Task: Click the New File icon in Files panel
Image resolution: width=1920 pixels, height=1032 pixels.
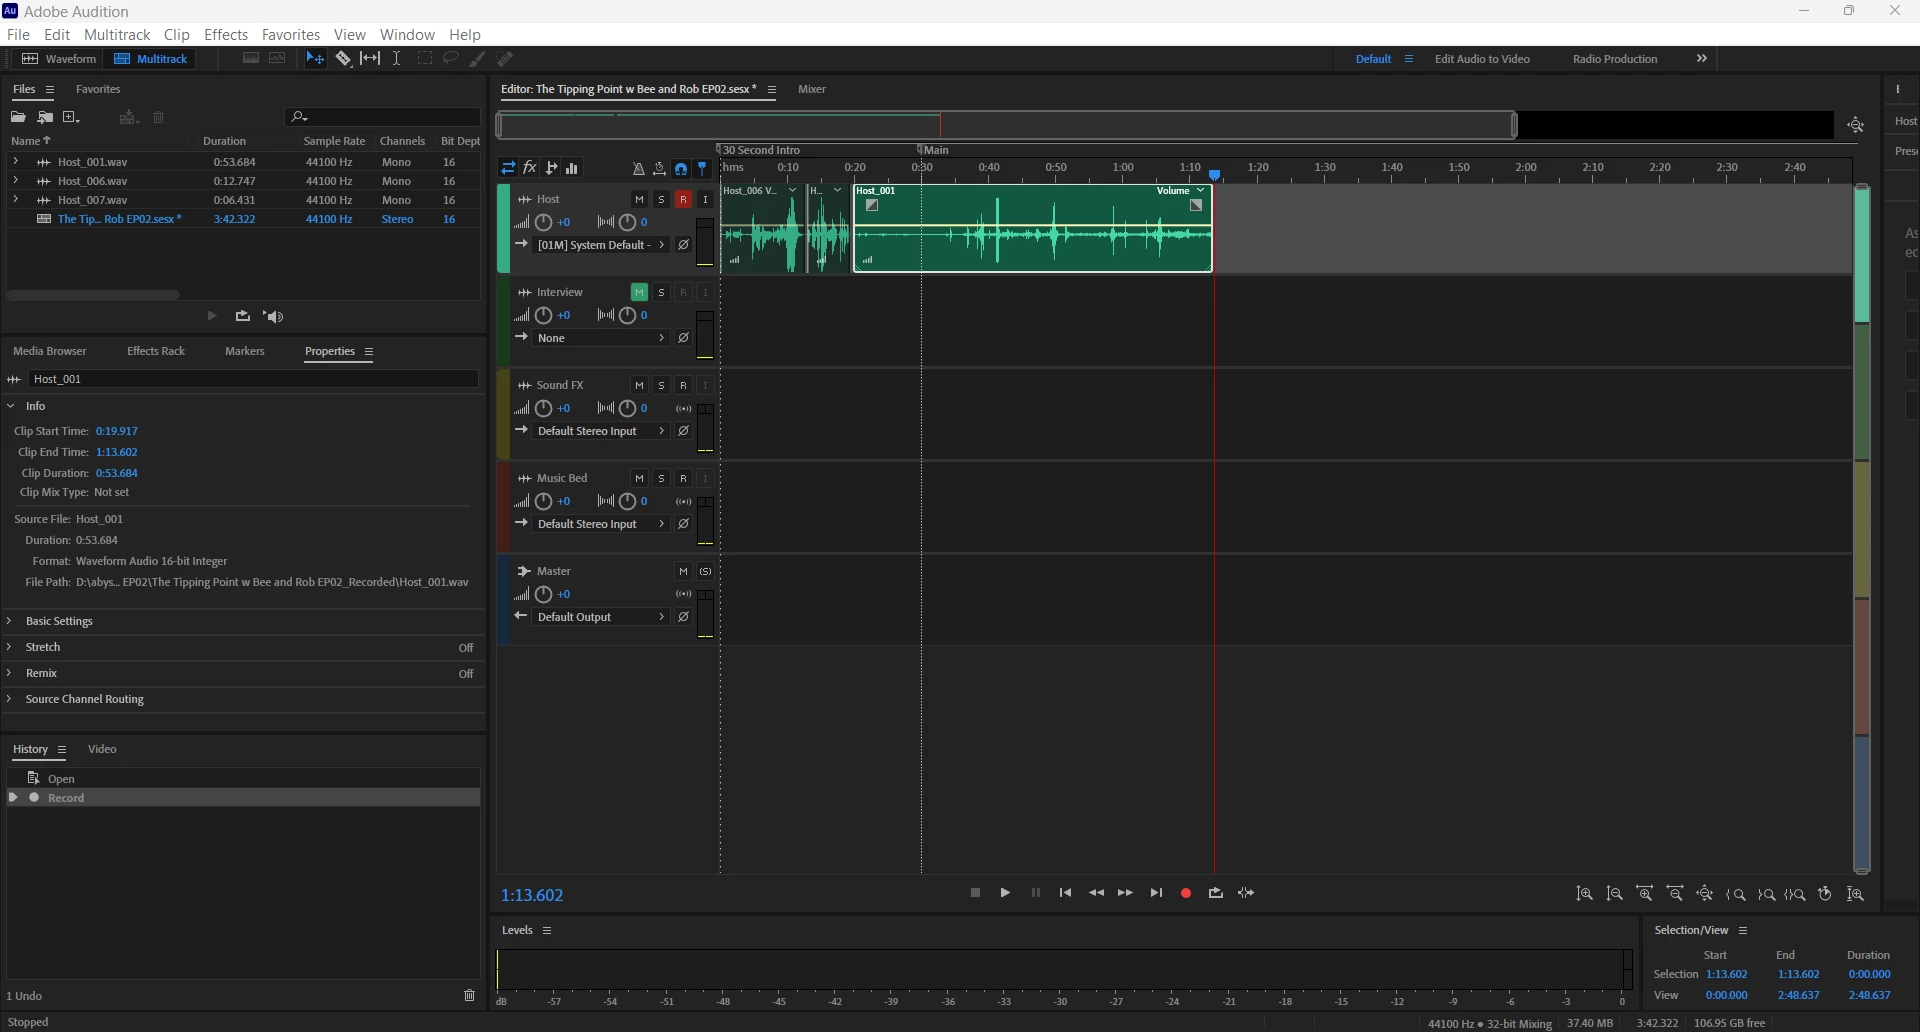Action: point(71,118)
